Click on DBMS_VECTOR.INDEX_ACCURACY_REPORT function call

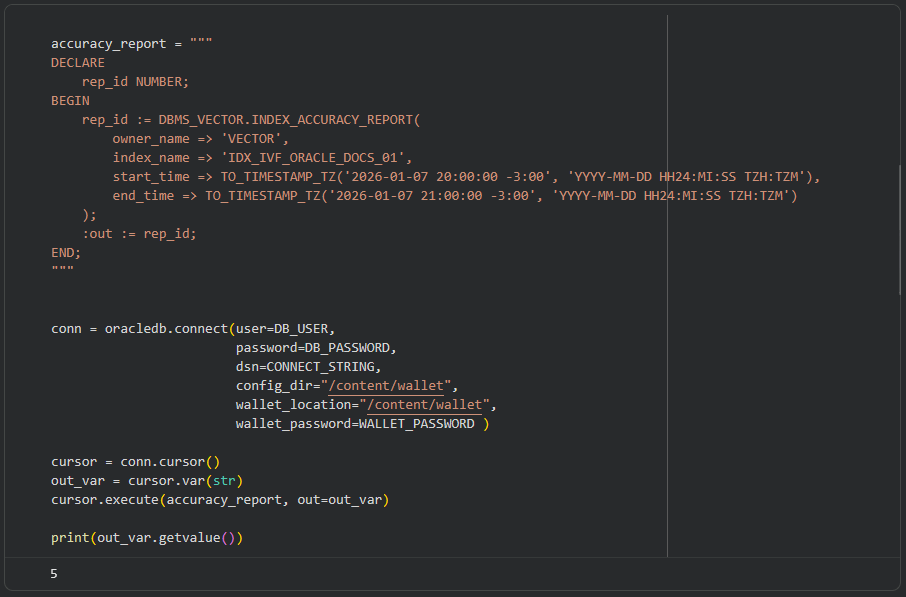pyautogui.click(x=289, y=120)
